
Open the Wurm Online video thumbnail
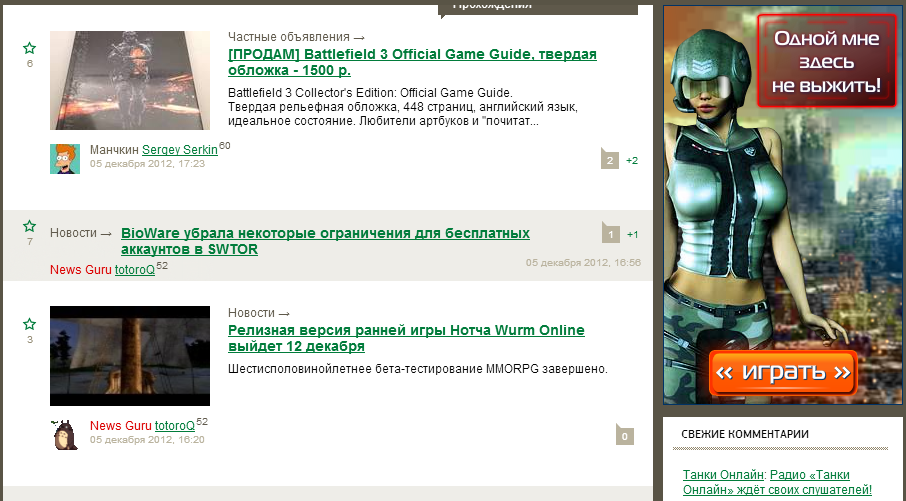[130, 356]
